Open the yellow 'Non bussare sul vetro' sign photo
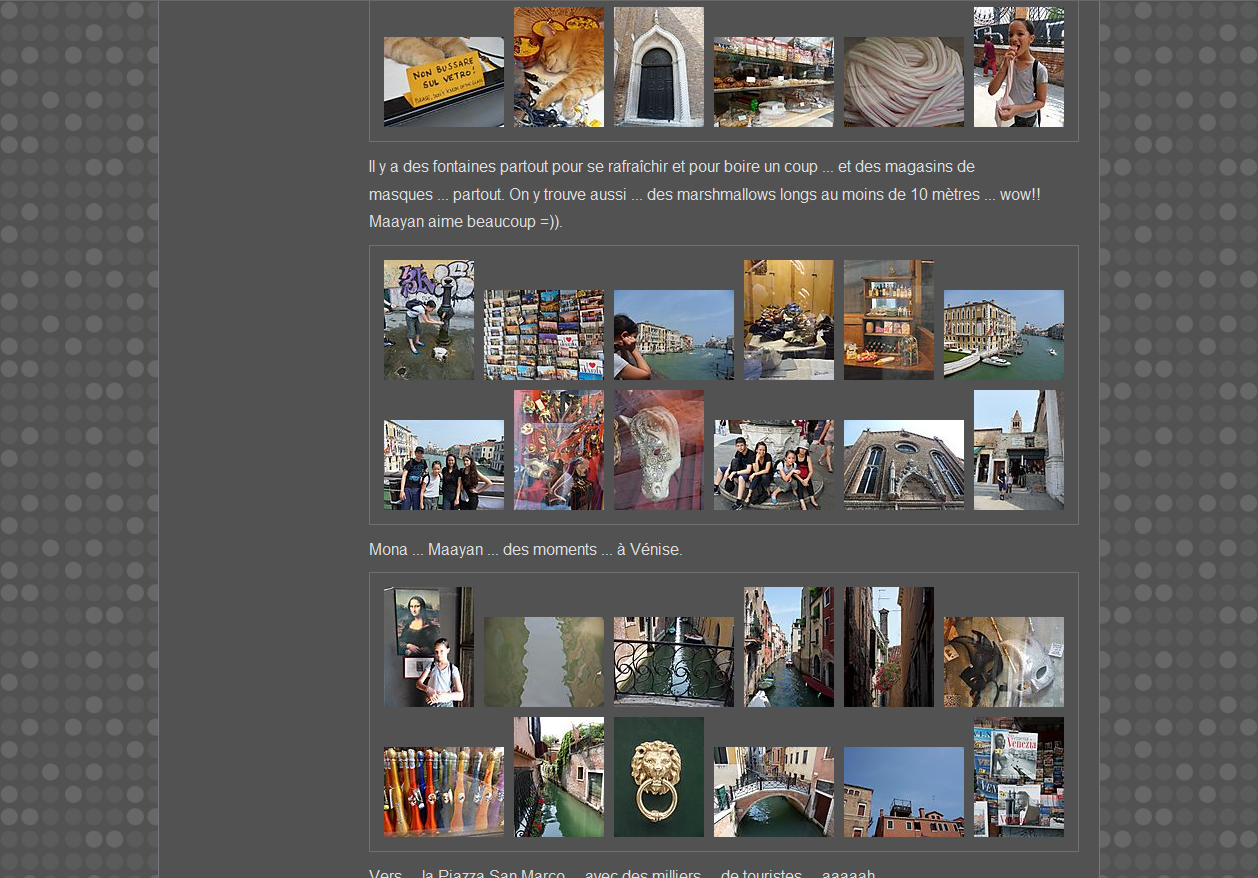The width and height of the screenshot is (1258, 878). (443, 82)
